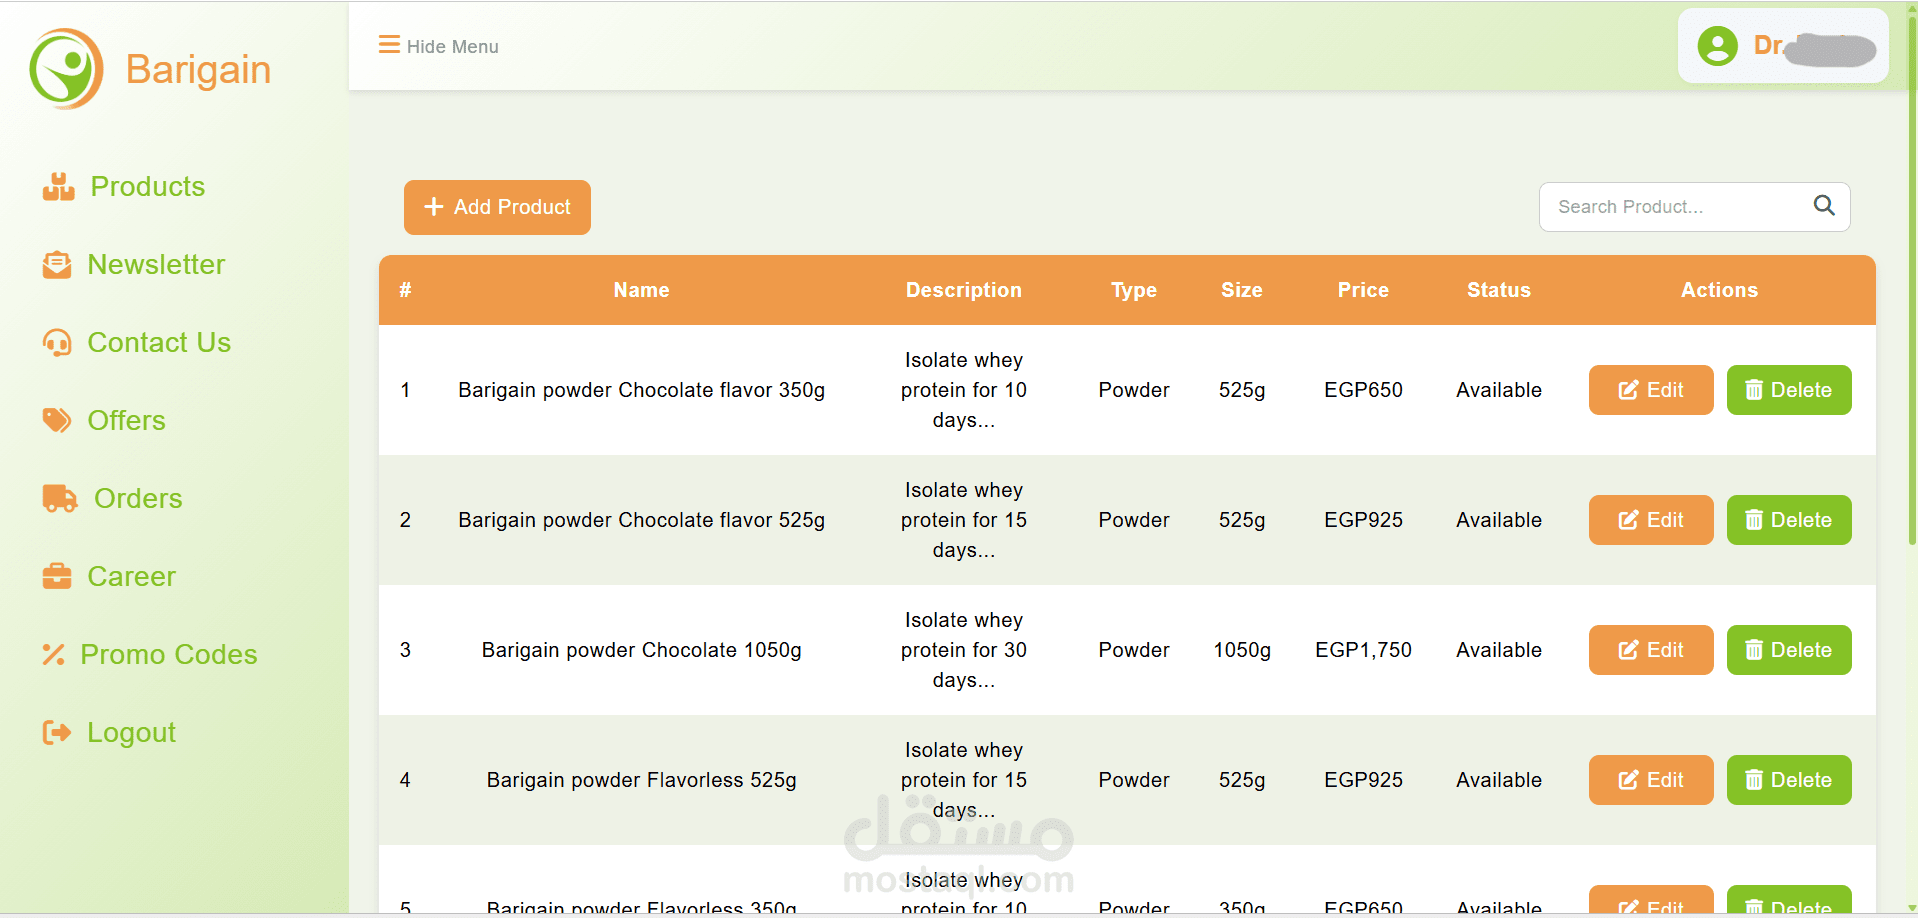Delete Barigain powder Chocolate flavor 350g

coord(1789,390)
